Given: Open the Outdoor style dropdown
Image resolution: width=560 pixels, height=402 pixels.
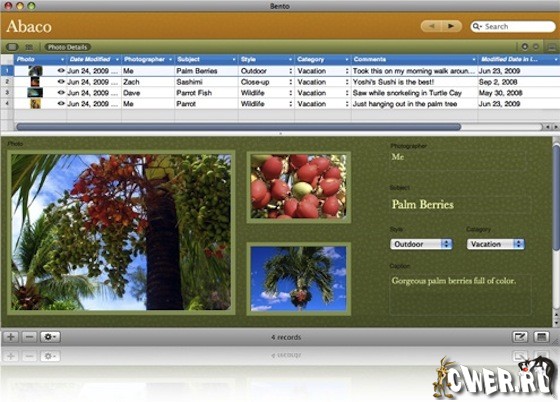Looking at the screenshot, I should click(421, 244).
